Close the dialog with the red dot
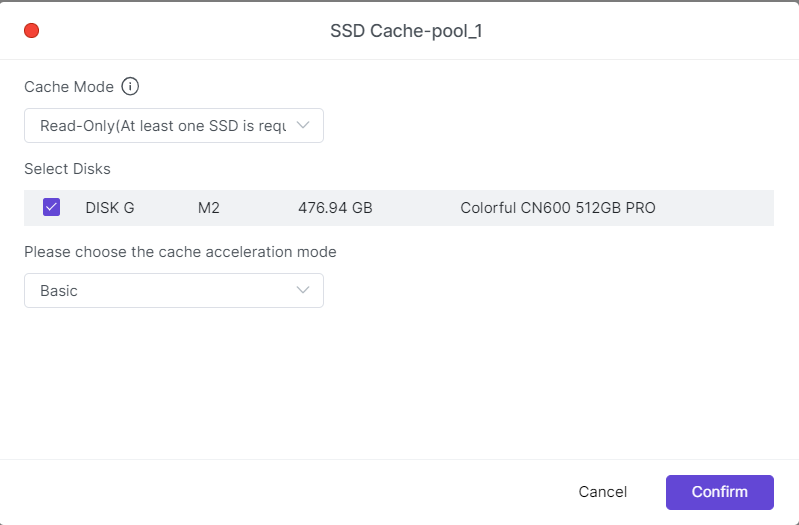This screenshot has height=525, width=799. pyautogui.click(x=31, y=31)
